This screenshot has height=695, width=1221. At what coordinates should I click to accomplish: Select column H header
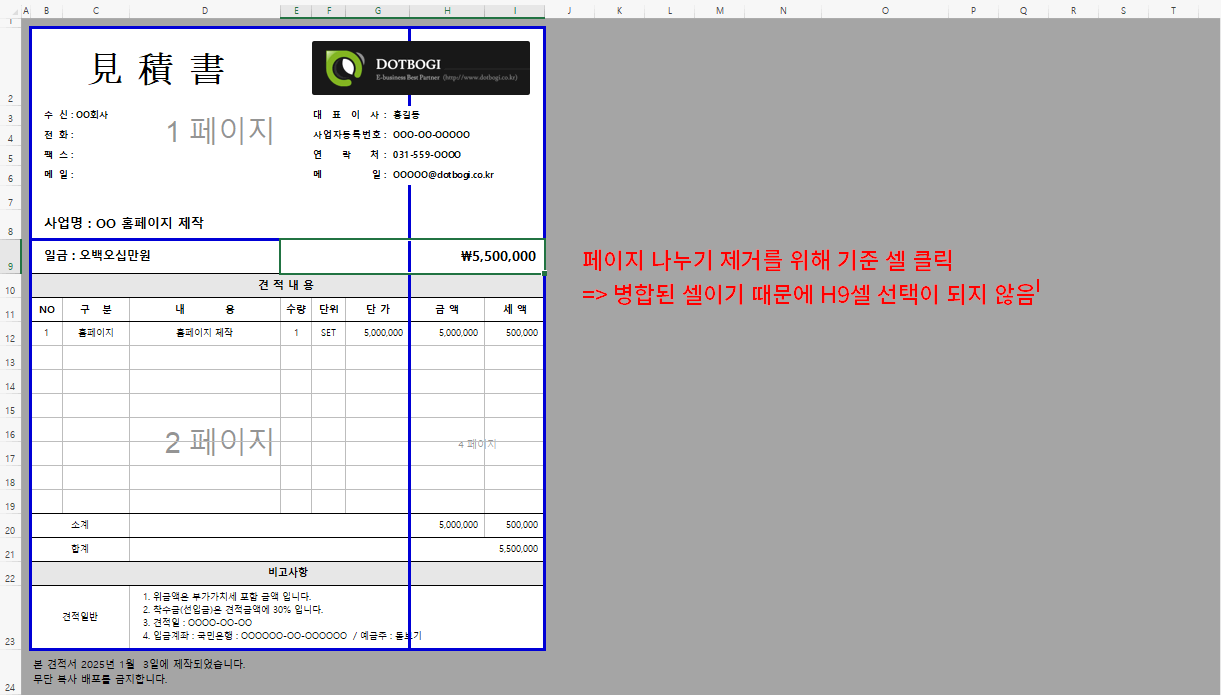click(x=447, y=10)
